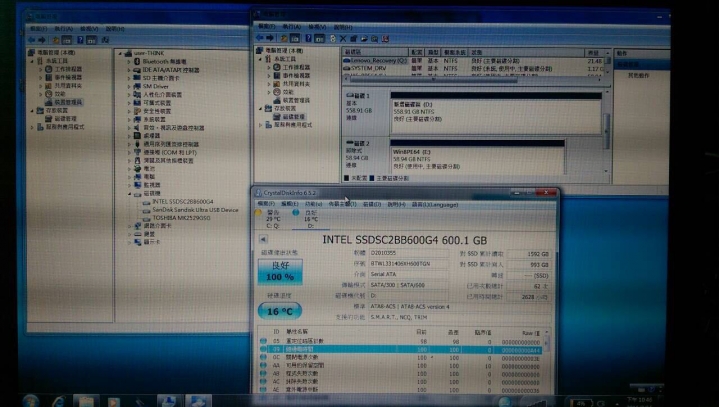The image size is (720, 407).
Task: Click the vertical scrollbar of the disk graphical view
Action: [607, 130]
